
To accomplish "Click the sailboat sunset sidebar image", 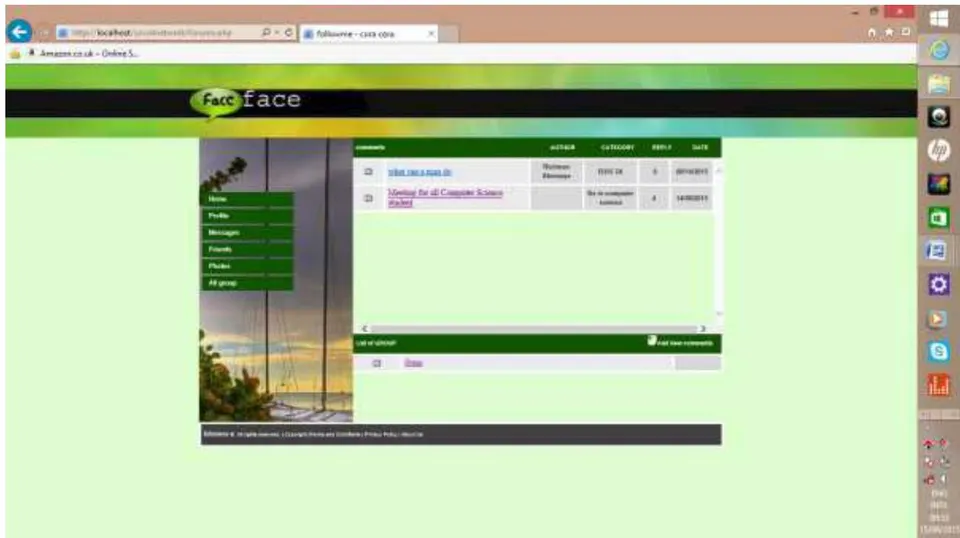I will pyautogui.click(x=276, y=280).
